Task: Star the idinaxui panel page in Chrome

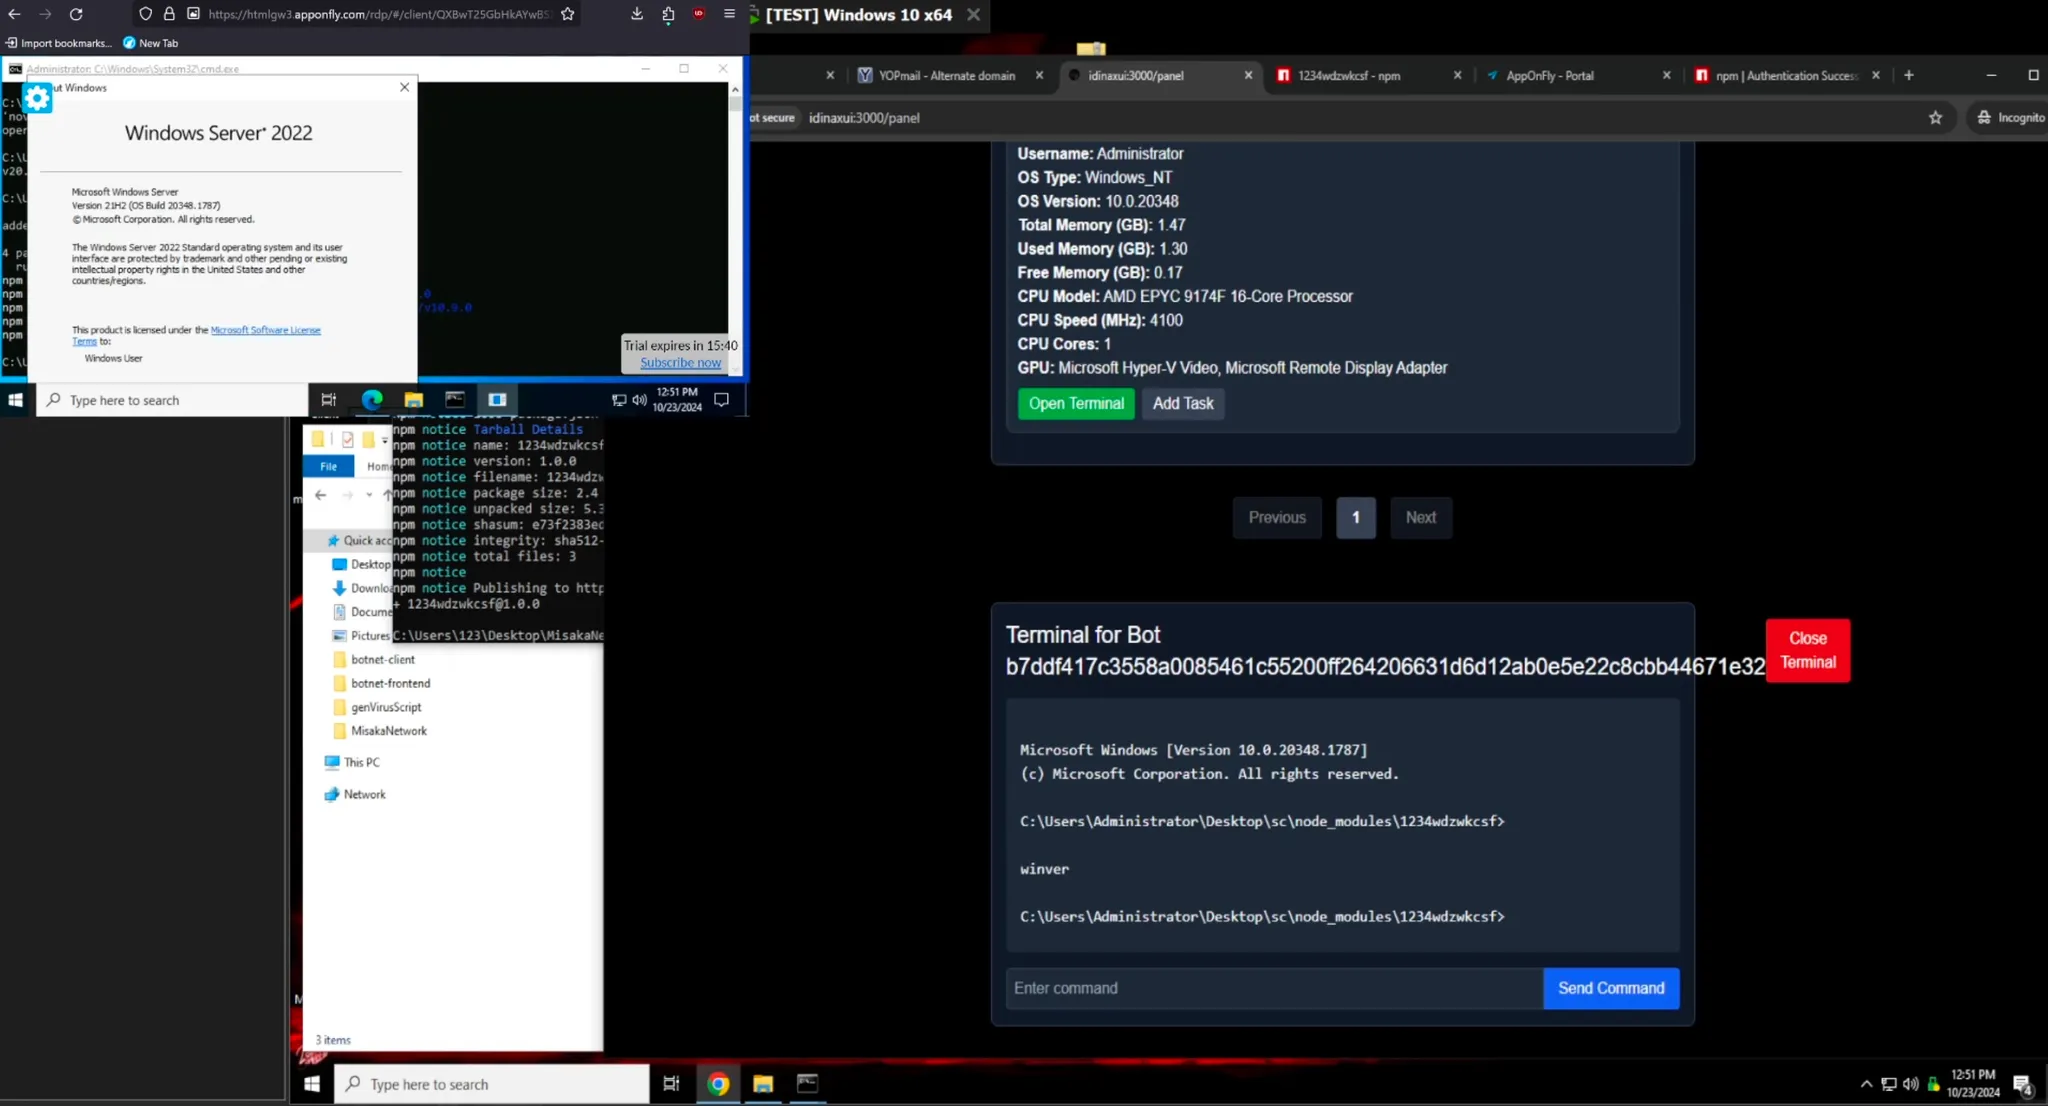Action: coord(1935,118)
